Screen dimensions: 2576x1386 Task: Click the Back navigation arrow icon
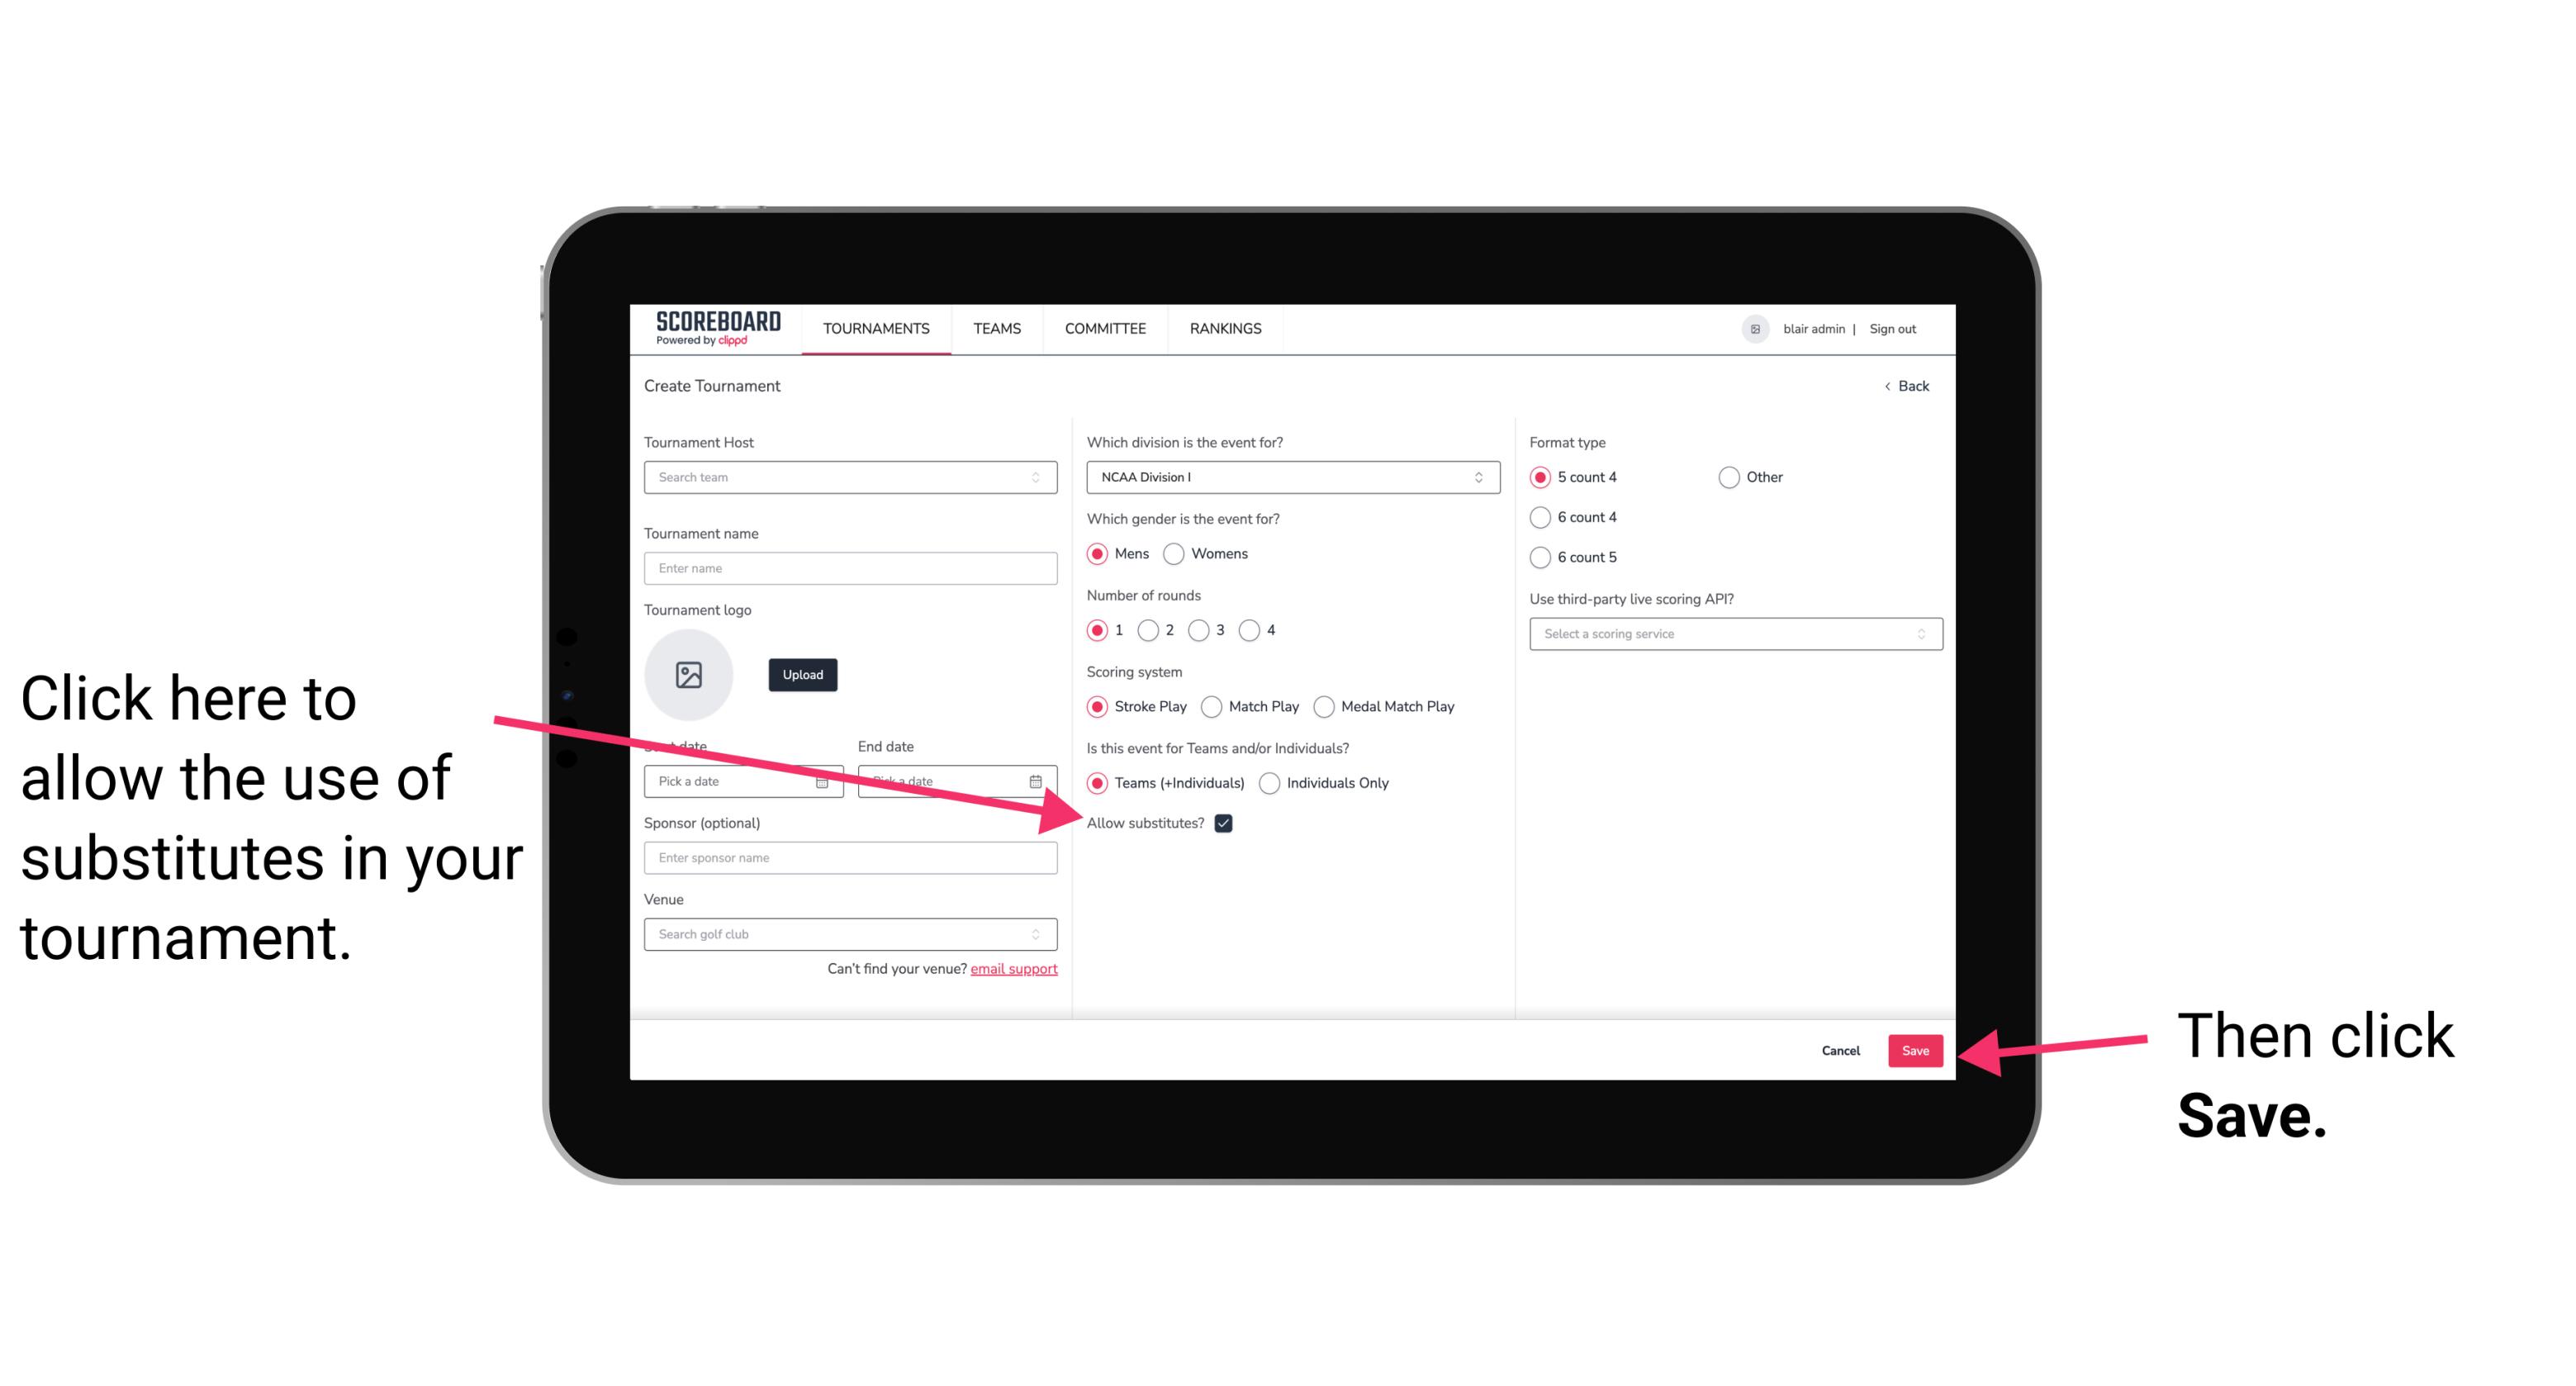(x=1889, y=386)
